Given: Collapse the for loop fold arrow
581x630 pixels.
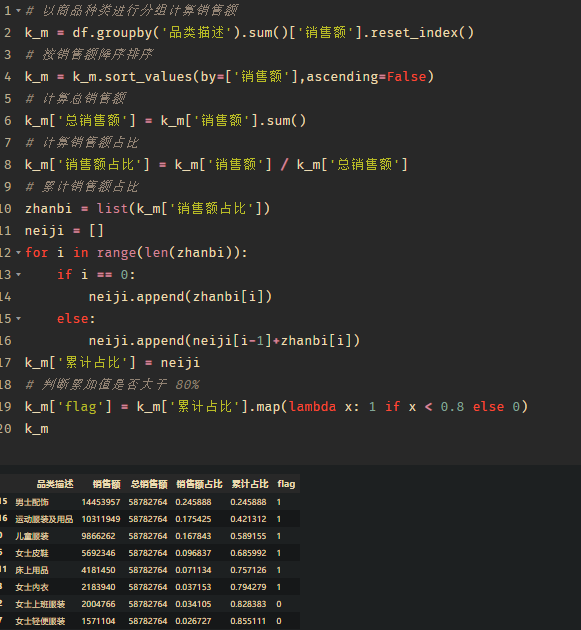Looking at the screenshot, I should [x=18, y=253].
